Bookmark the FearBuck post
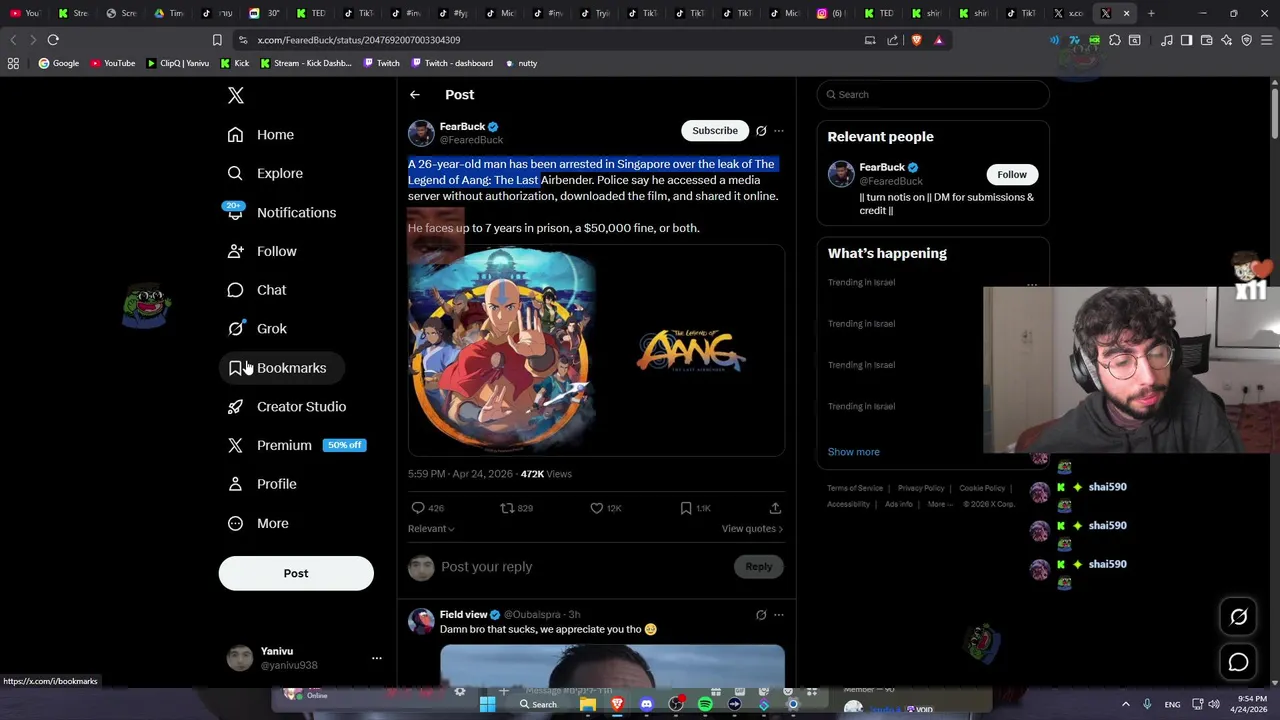Image resolution: width=1280 pixels, height=720 pixels. click(686, 508)
